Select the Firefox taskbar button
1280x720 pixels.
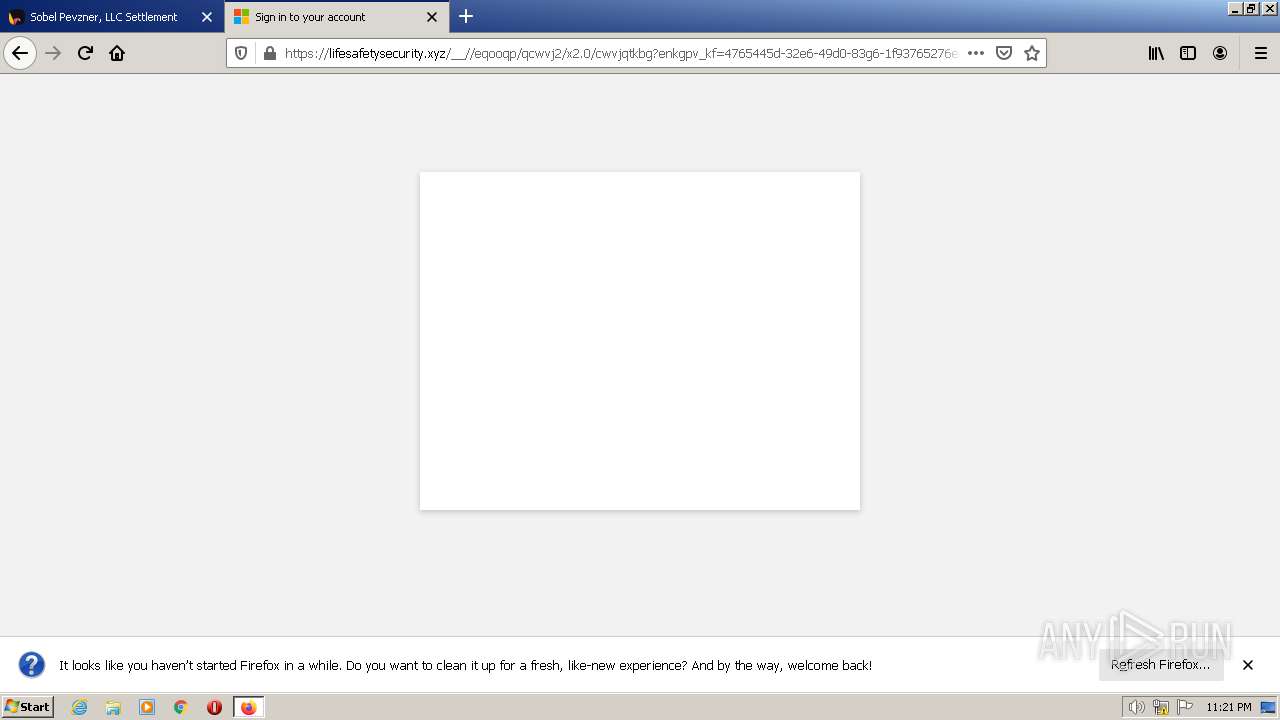click(x=248, y=707)
